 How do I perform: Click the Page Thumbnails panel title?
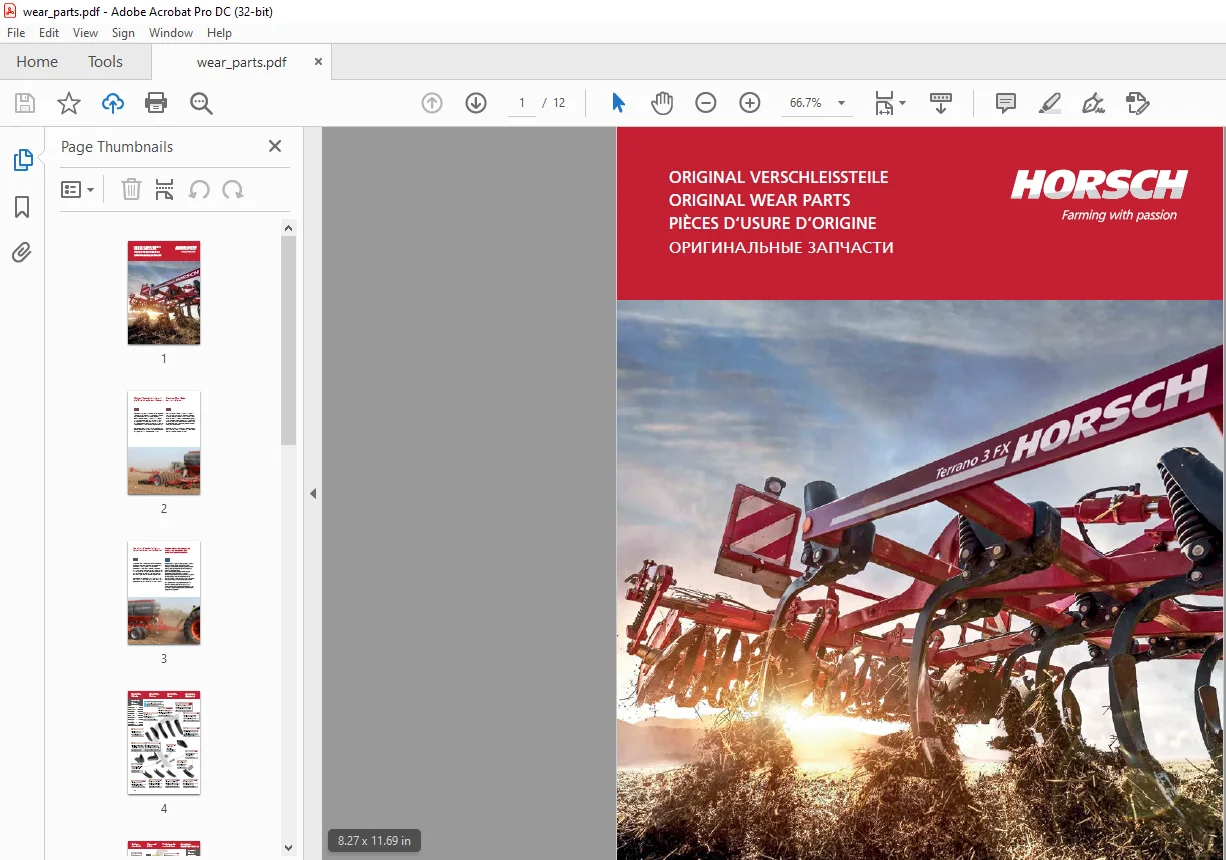pos(117,146)
